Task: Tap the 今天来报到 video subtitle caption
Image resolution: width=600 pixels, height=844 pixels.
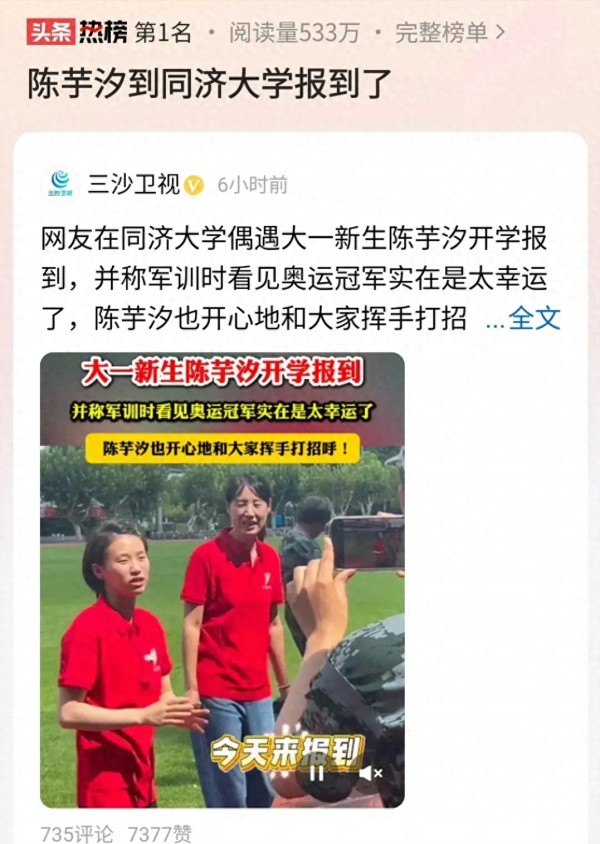Action: (x=287, y=751)
